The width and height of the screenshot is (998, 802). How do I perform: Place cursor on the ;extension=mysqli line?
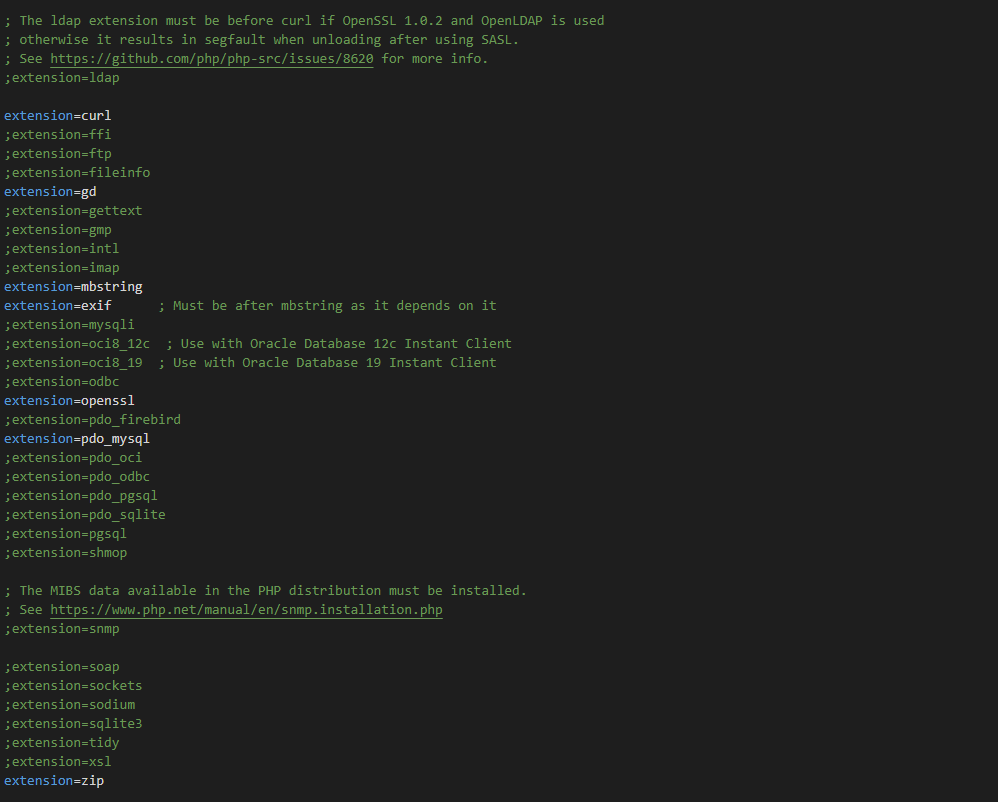click(69, 325)
